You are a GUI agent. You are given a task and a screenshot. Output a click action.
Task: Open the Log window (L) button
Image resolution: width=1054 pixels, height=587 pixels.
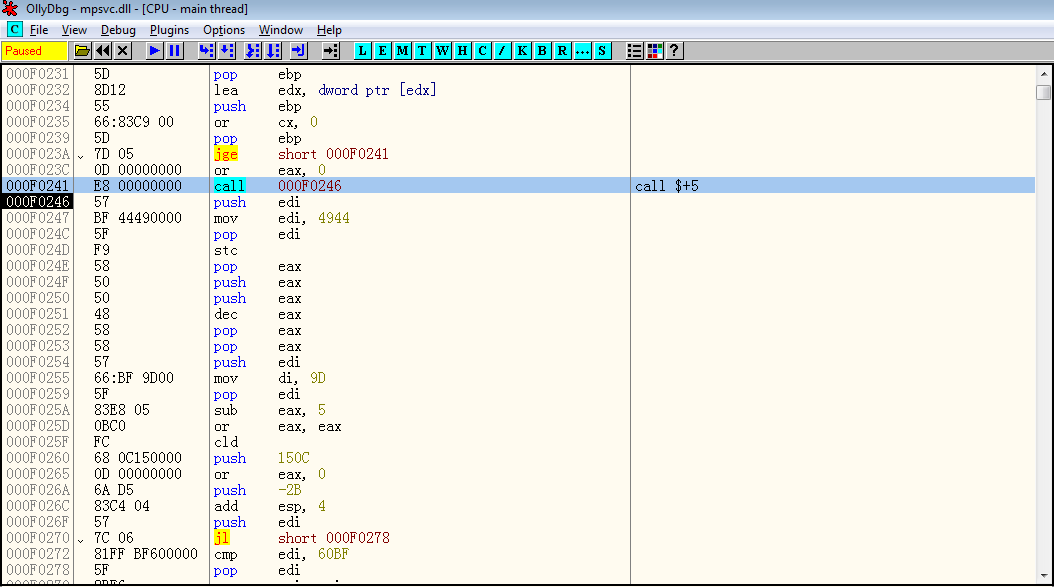tap(362, 50)
